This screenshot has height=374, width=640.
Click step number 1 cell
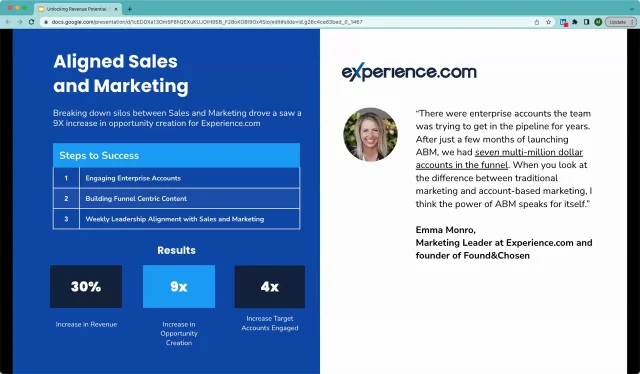tap(66, 178)
